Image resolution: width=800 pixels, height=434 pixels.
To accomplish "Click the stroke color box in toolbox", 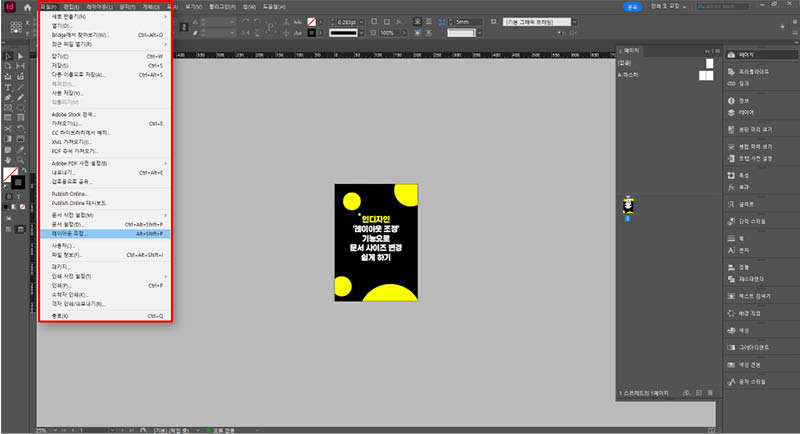I will tap(18, 182).
